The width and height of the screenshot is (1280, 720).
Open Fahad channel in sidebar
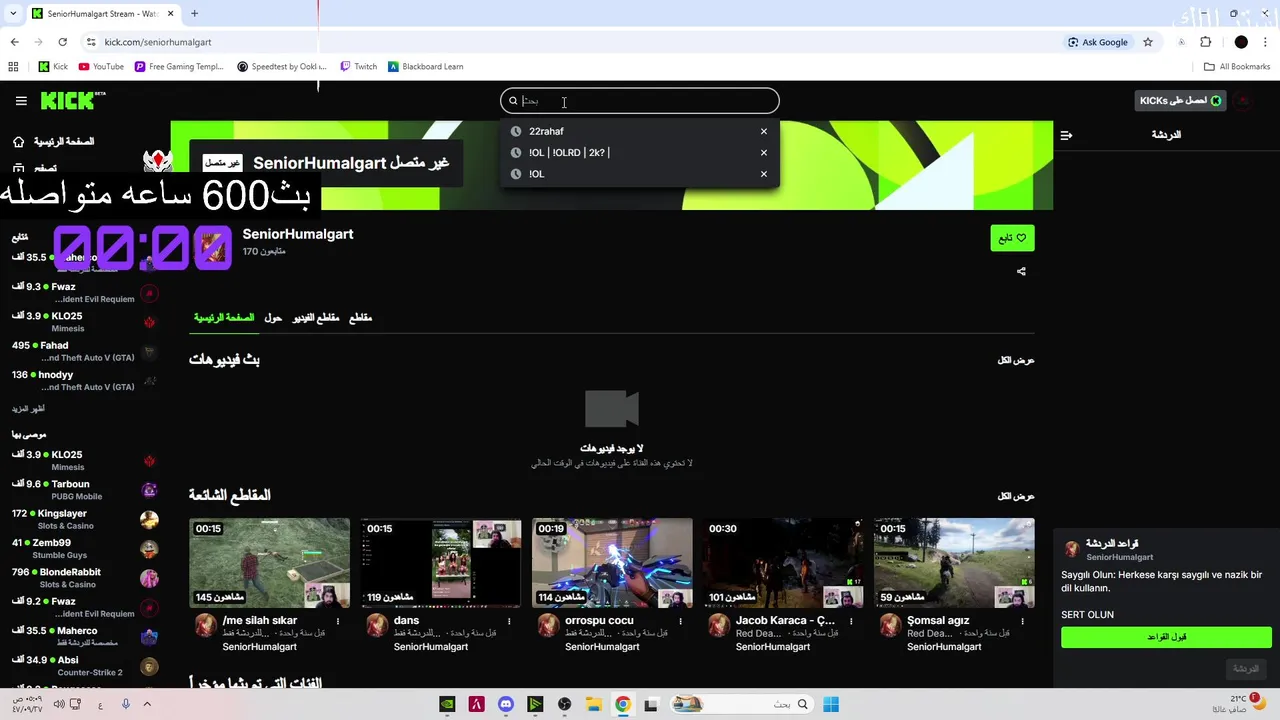(x=84, y=351)
